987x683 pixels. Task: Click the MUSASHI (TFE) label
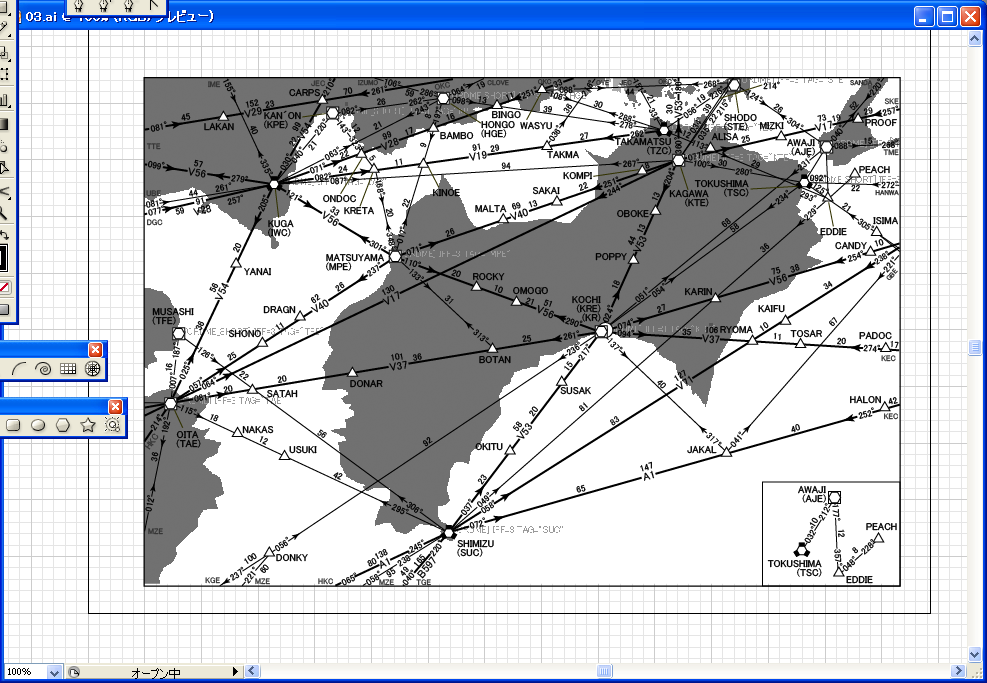[x=172, y=316]
